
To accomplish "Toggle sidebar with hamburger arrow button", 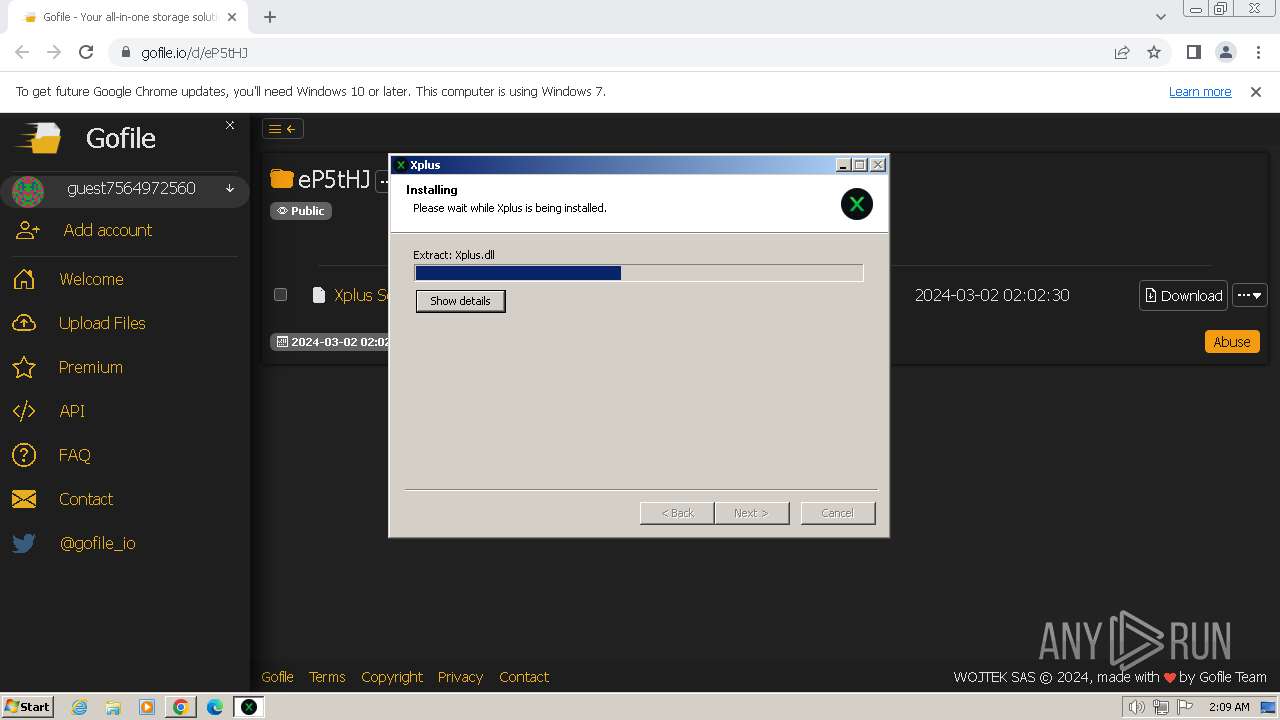I will pyautogui.click(x=283, y=129).
